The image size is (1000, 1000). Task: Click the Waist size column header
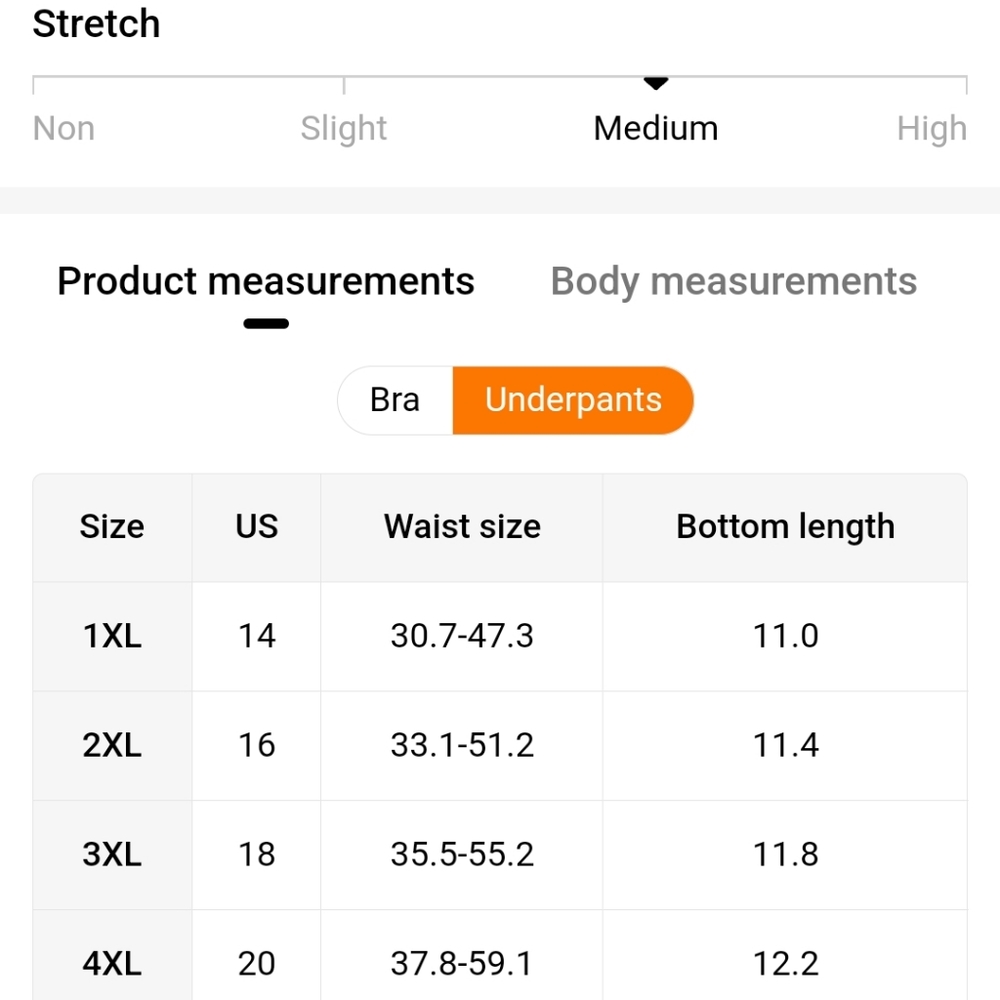pyautogui.click(x=462, y=527)
